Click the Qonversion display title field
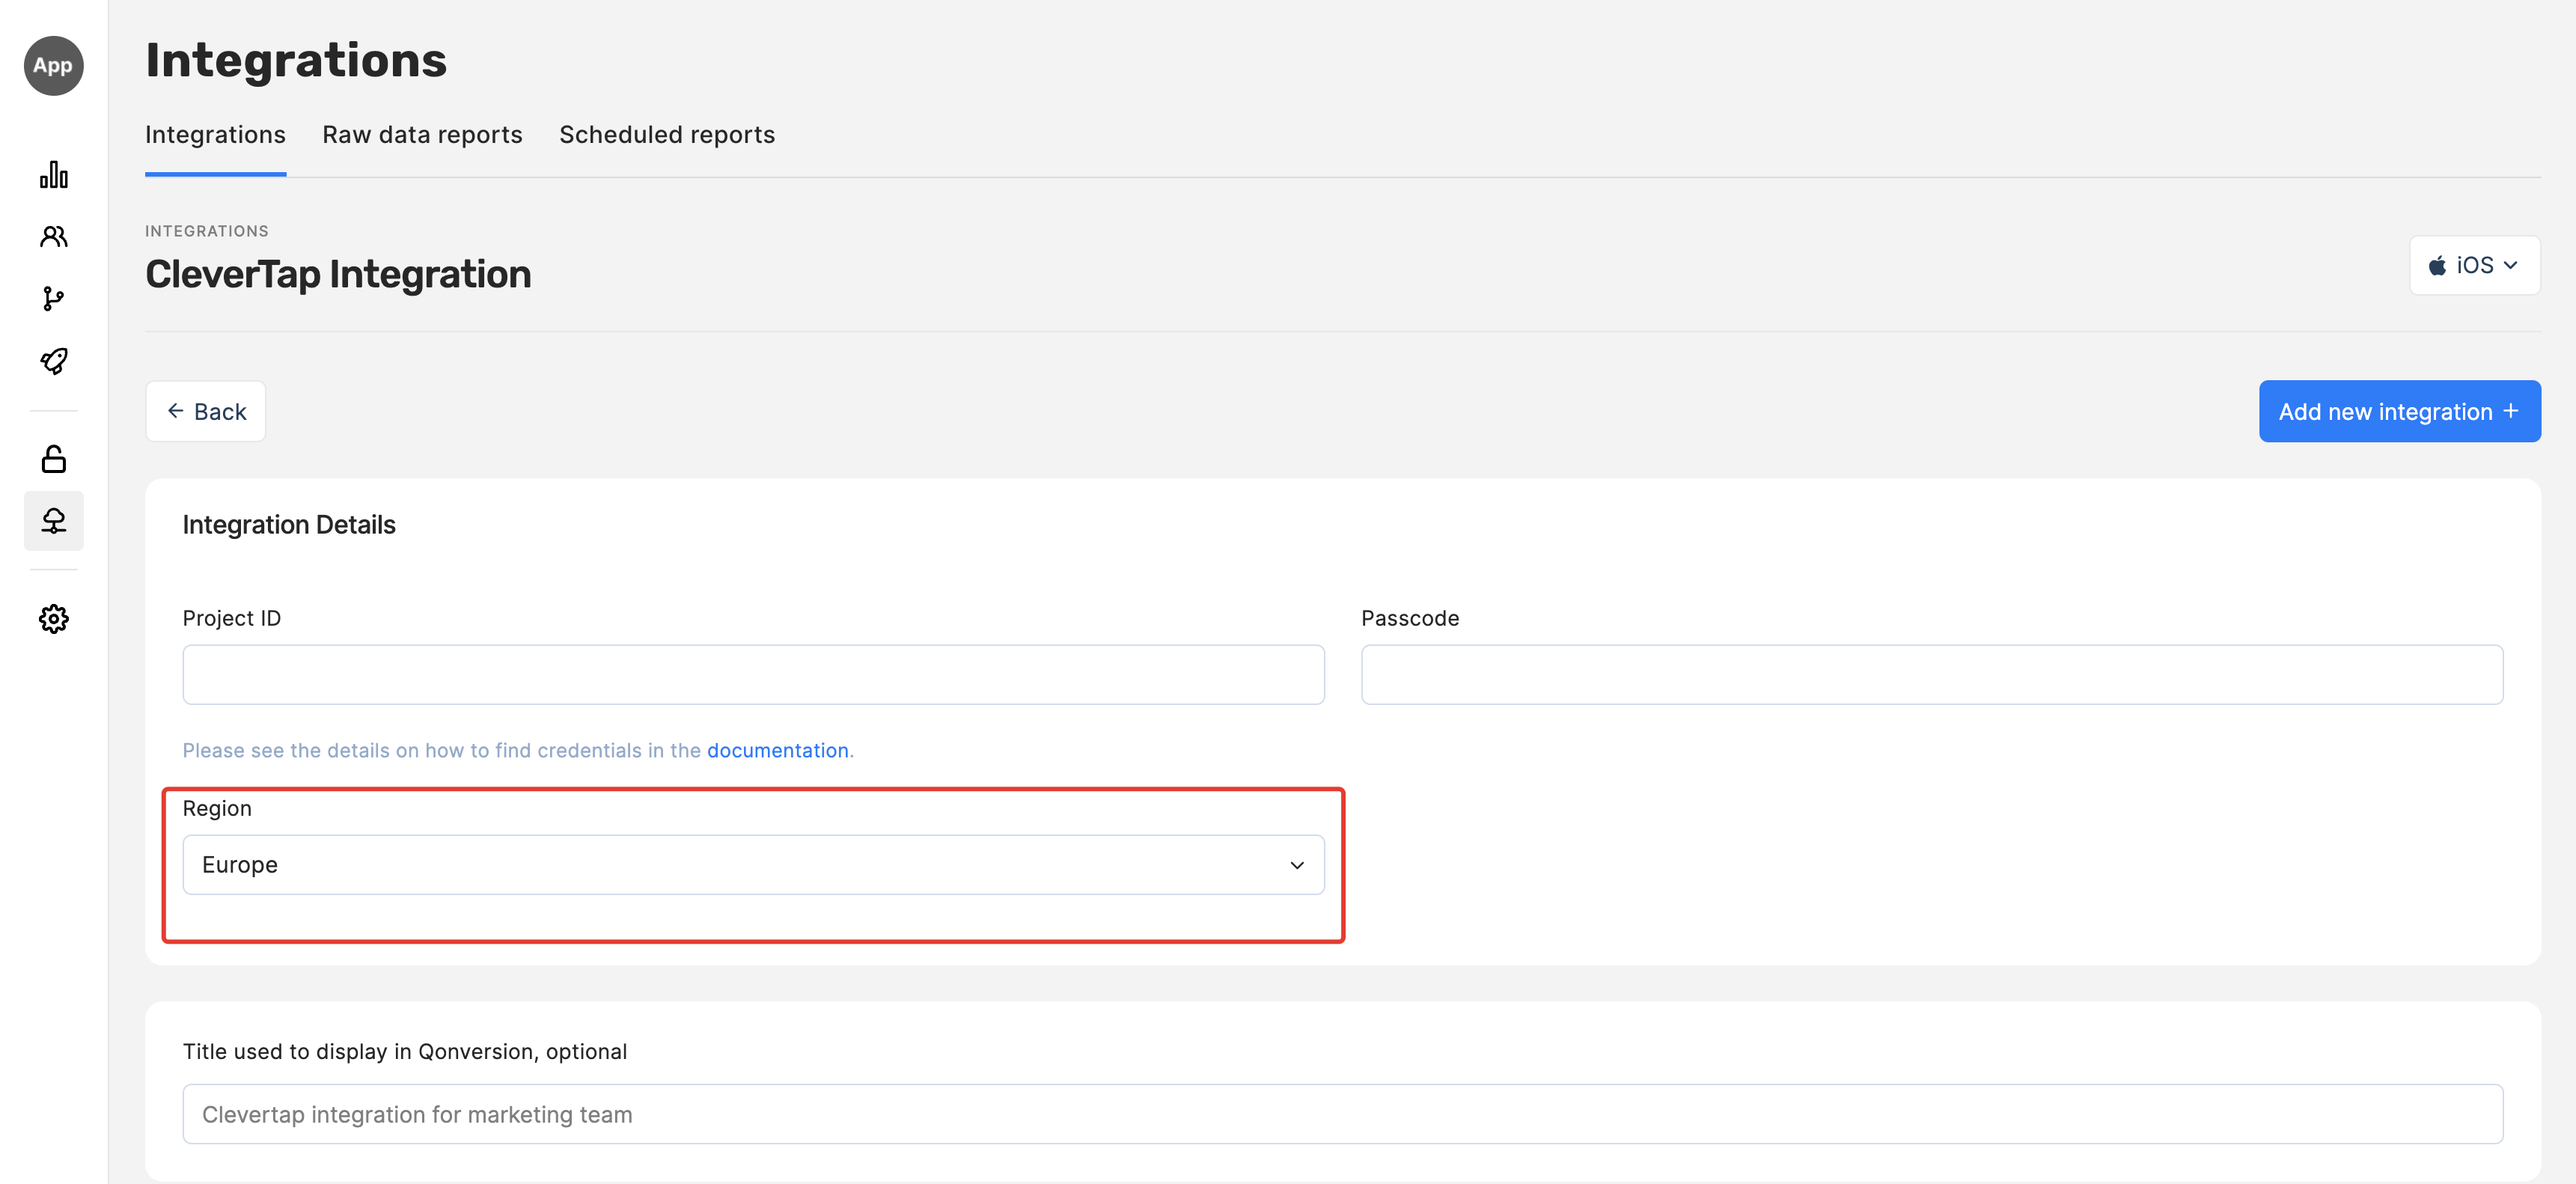This screenshot has width=2576, height=1184. click(x=1341, y=1113)
